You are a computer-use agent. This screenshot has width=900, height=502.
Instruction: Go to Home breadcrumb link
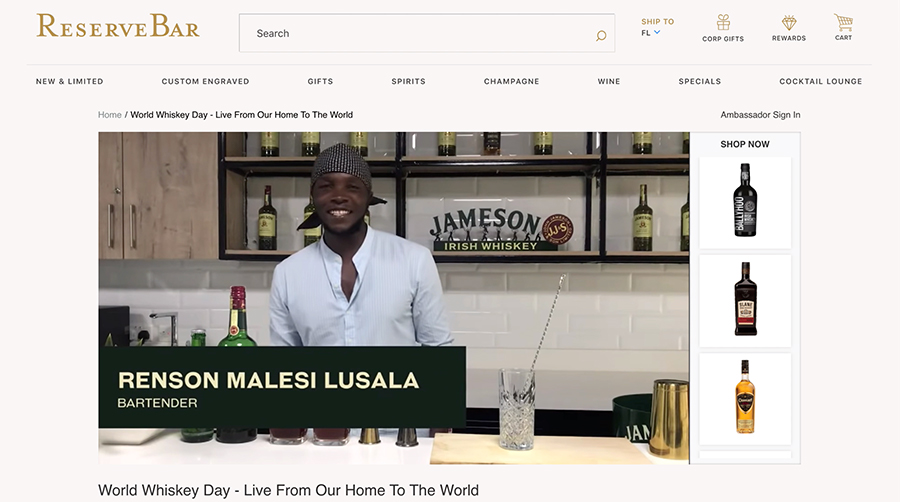[110, 115]
